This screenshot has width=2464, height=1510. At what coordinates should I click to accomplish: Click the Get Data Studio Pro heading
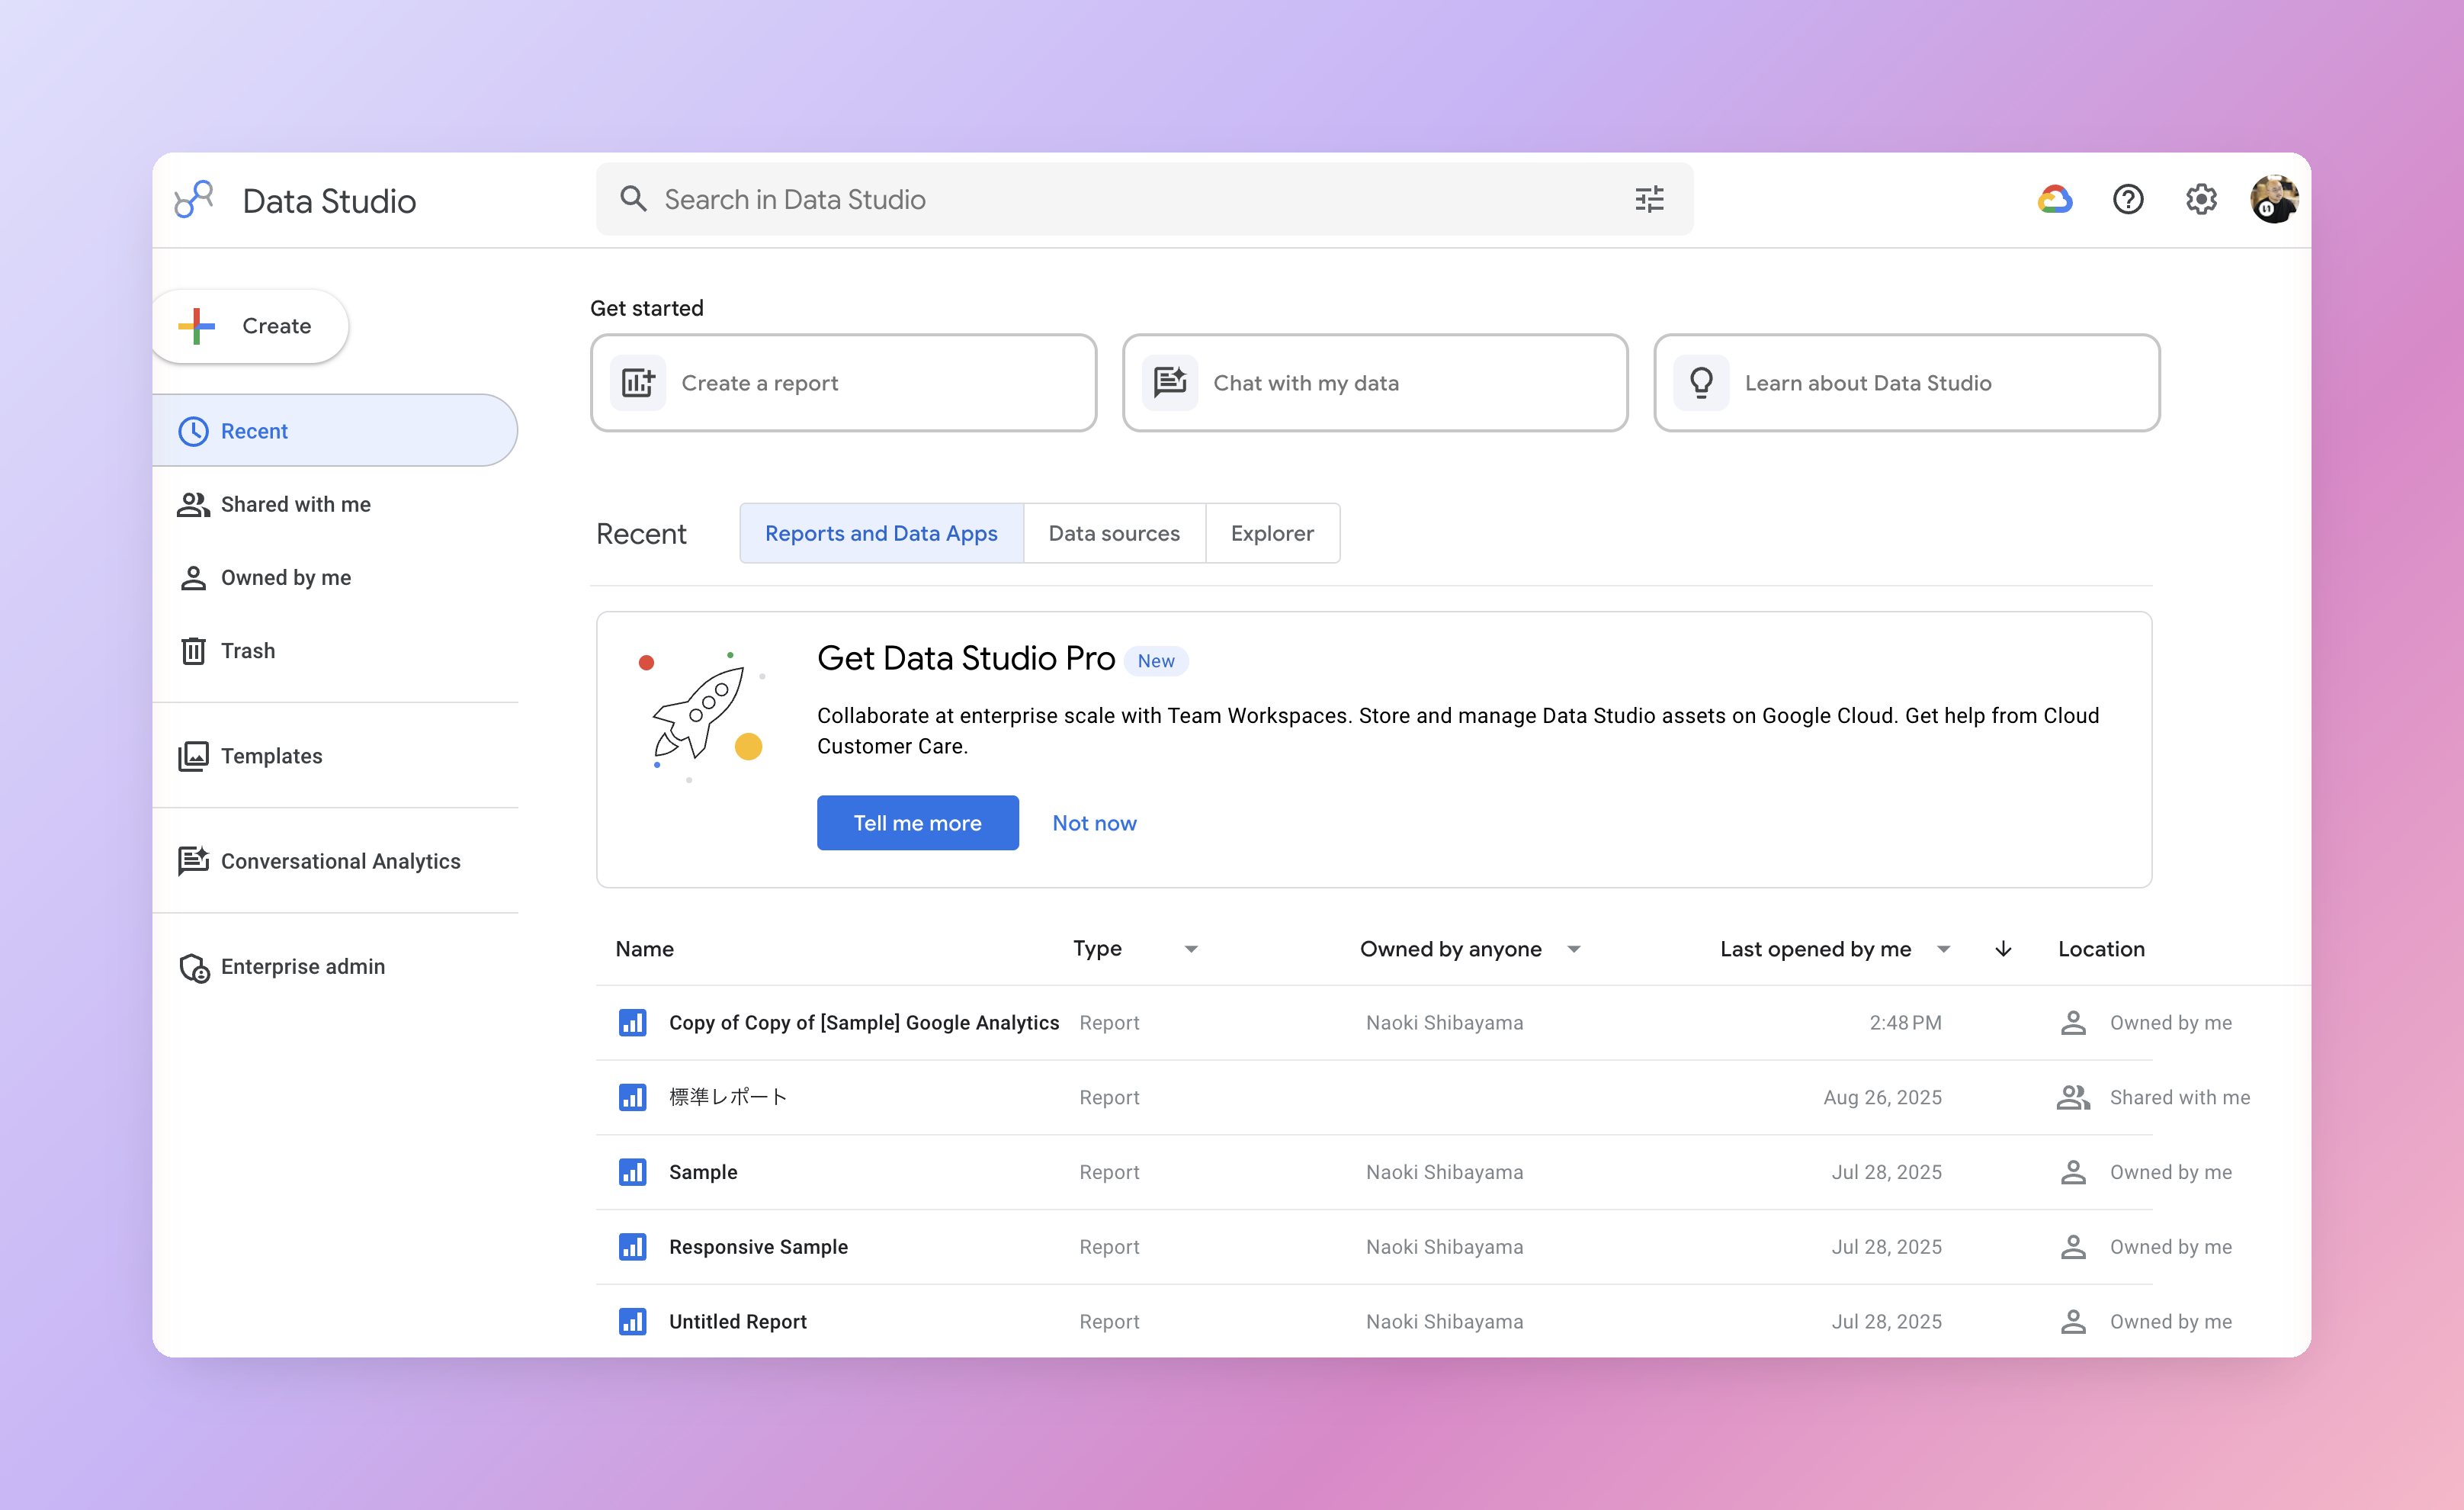965,658
